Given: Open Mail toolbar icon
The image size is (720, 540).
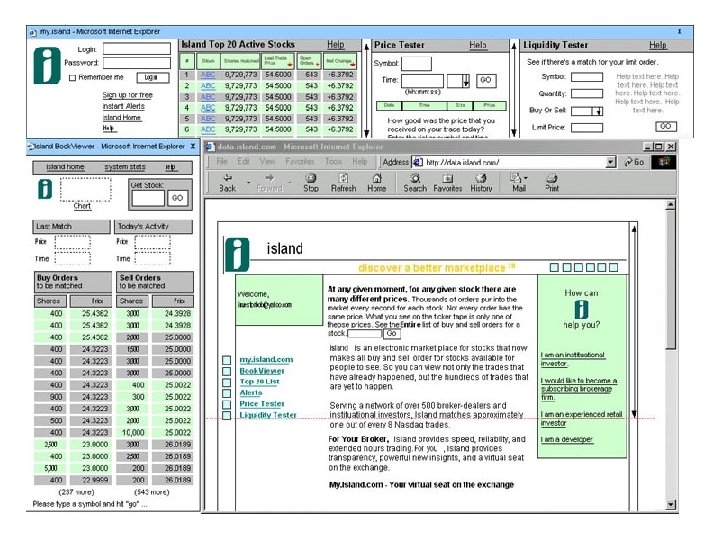Looking at the screenshot, I should (x=516, y=178).
